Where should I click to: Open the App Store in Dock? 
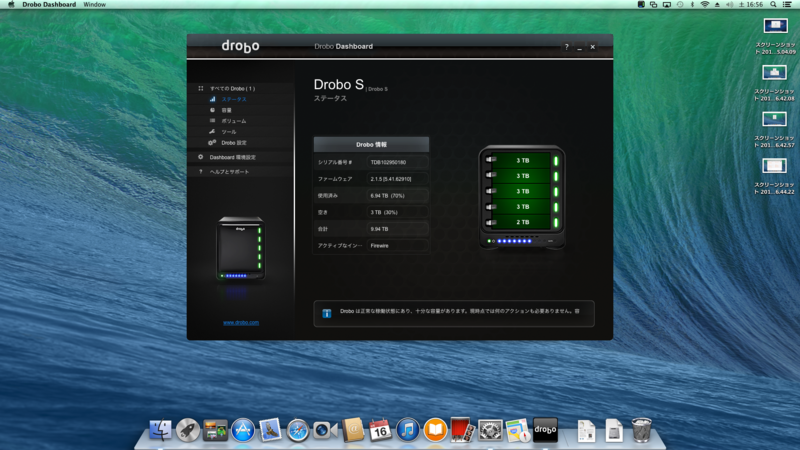(x=243, y=431)
